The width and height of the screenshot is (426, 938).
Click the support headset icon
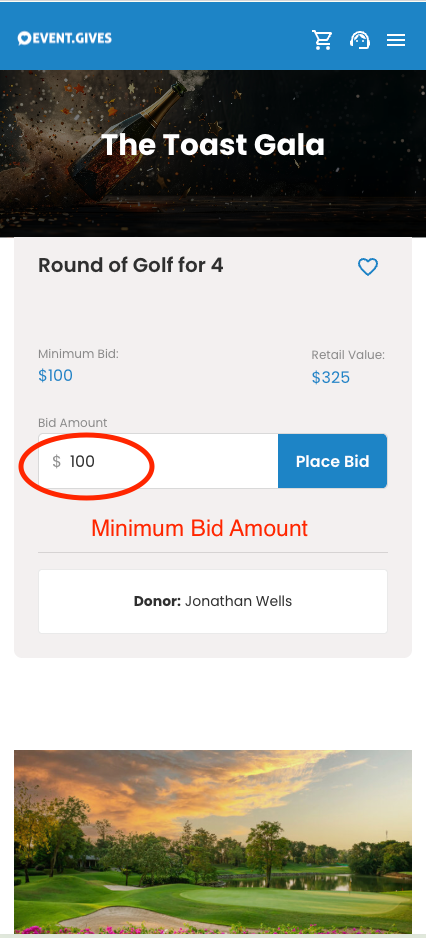coord(360,40)
